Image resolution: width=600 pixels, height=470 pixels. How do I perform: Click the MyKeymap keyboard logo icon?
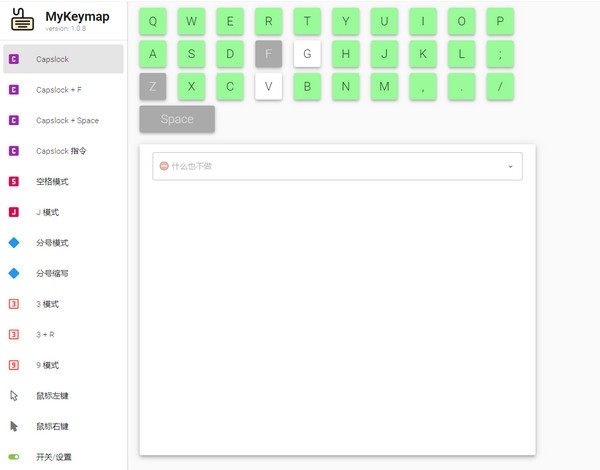click(x=21, y=20)
